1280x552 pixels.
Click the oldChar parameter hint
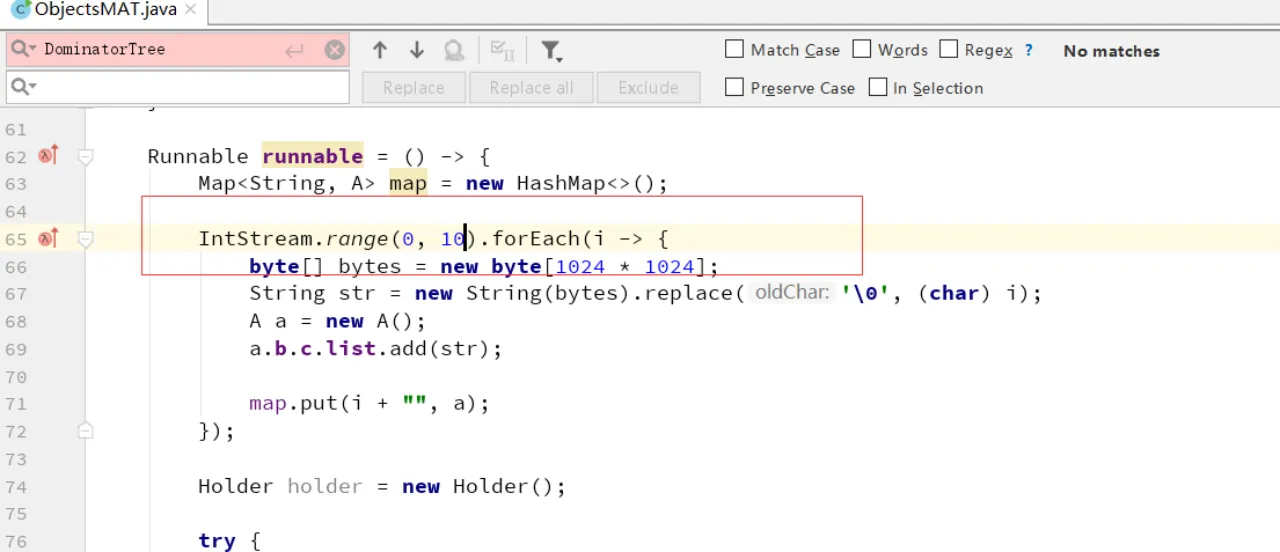(791, 293)
